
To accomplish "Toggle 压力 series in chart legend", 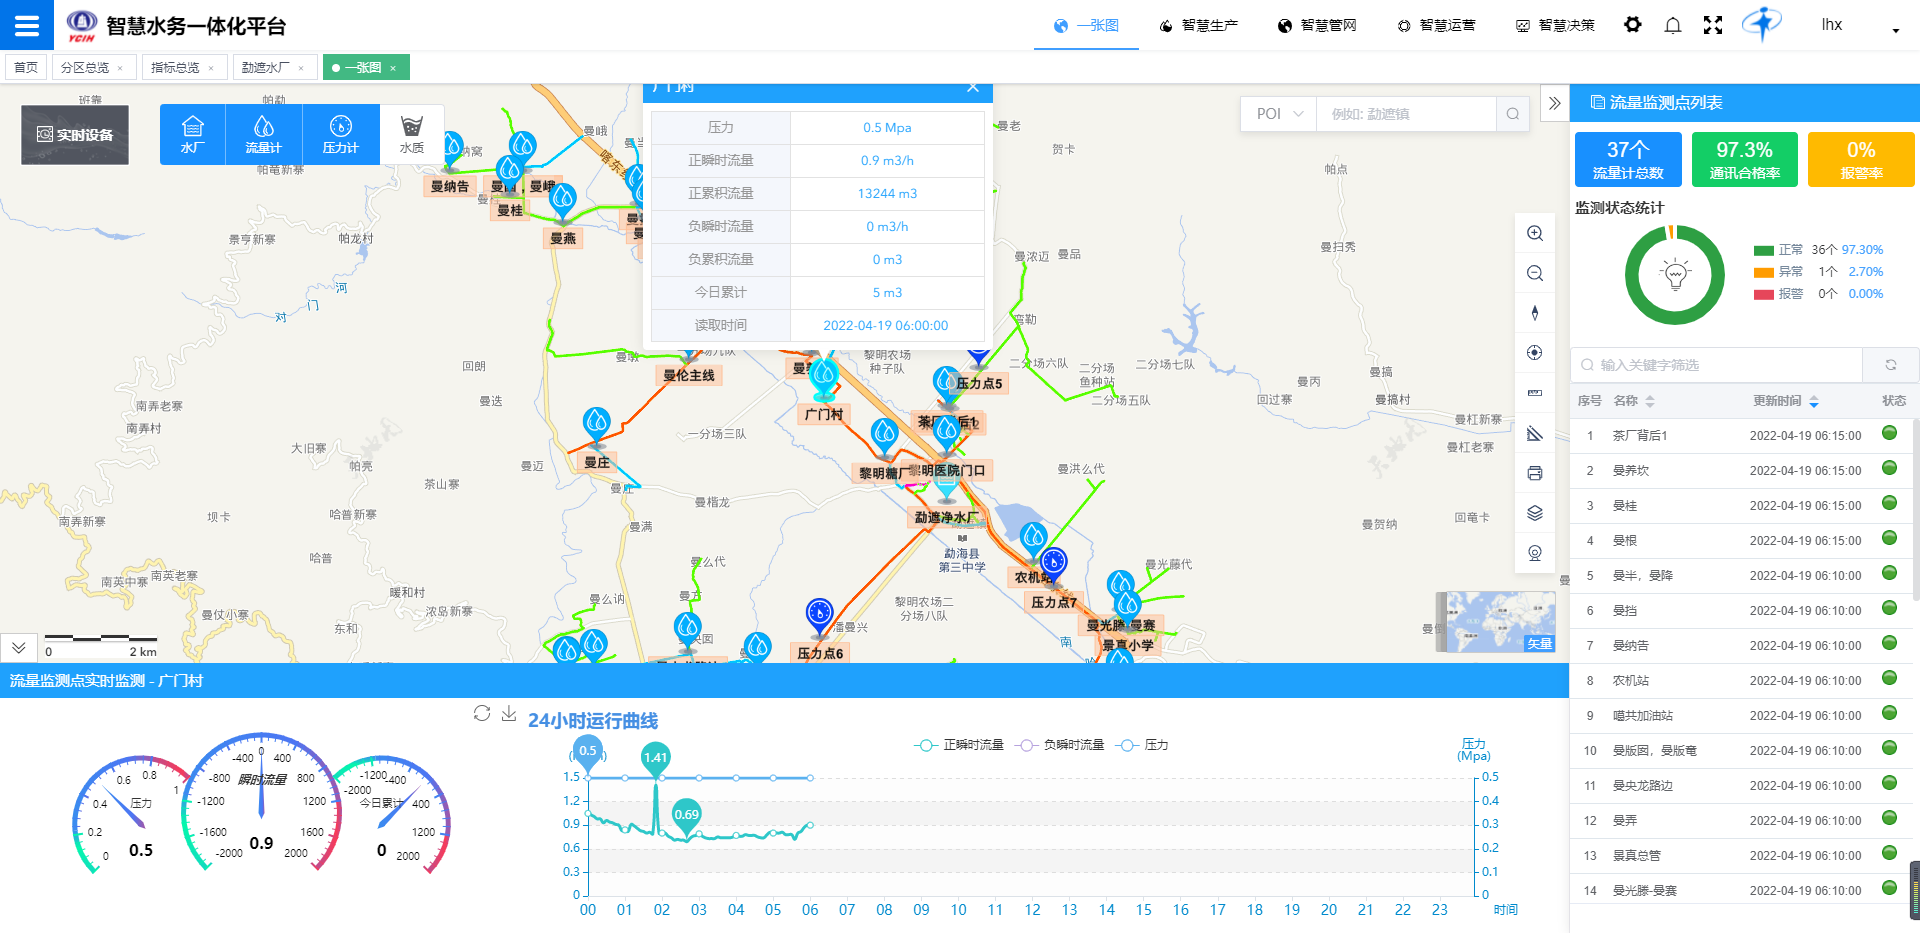I will point(1145,745).
